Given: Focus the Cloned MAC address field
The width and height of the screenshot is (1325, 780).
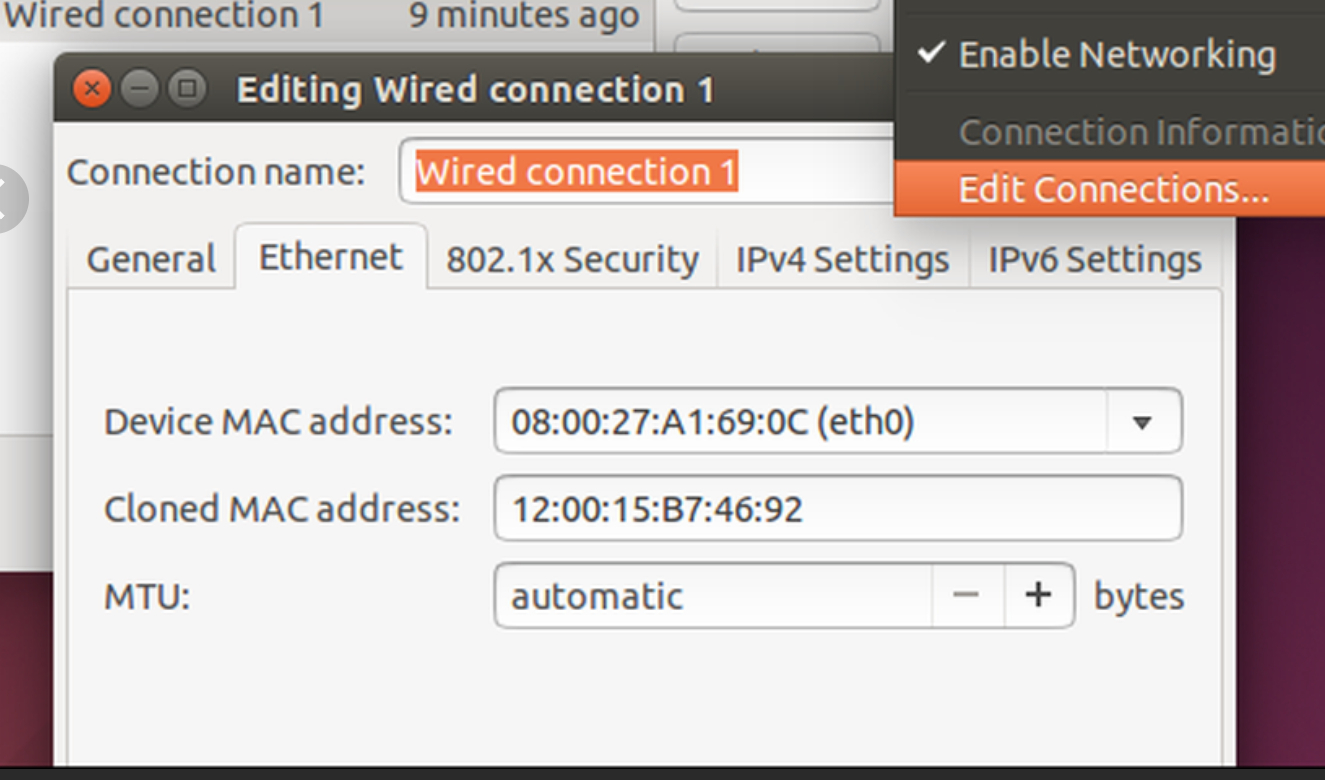Looking at the screenshot, I should coord(838,509).
